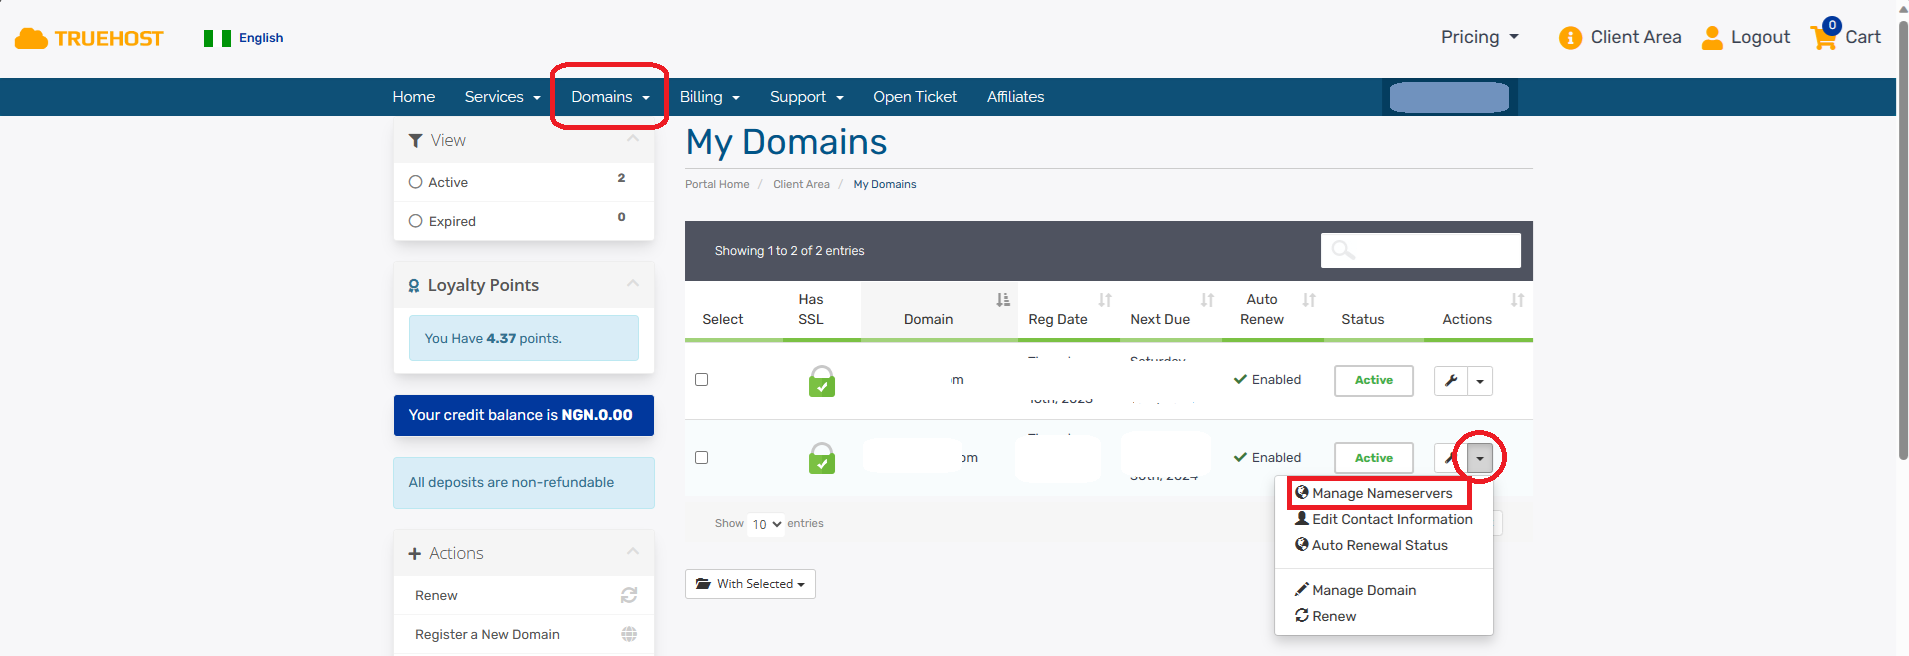Click the SSL padlock icon in second row
Viewport: 1909px width, 656px height.
pos(822,458)
